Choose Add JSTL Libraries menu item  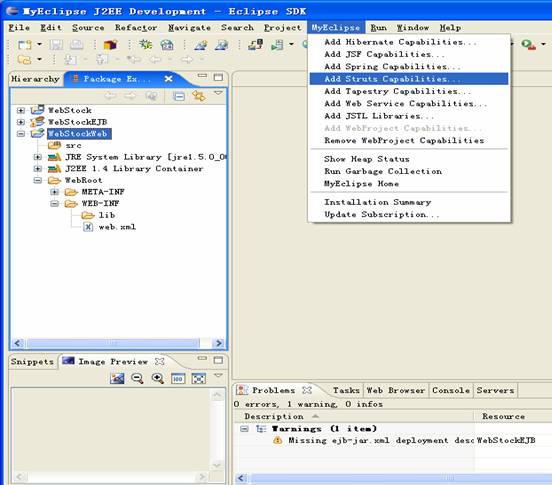tap(409, 116)
